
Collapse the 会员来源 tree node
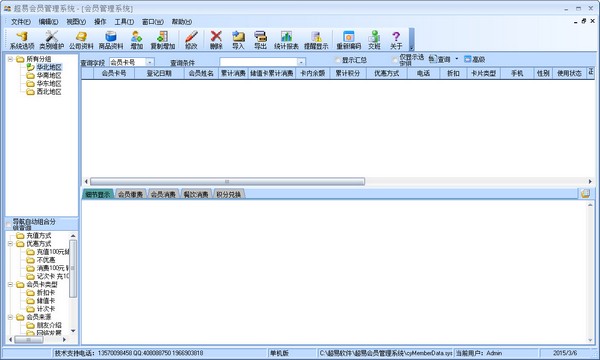click(10, 317)
